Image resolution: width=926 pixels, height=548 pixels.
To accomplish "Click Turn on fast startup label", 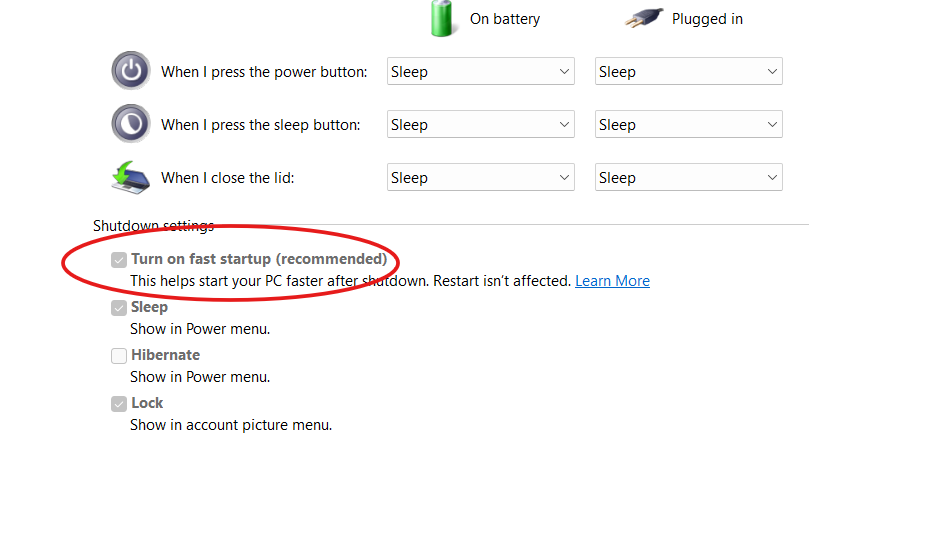I will pyautogui.click(x=259, y=259).
